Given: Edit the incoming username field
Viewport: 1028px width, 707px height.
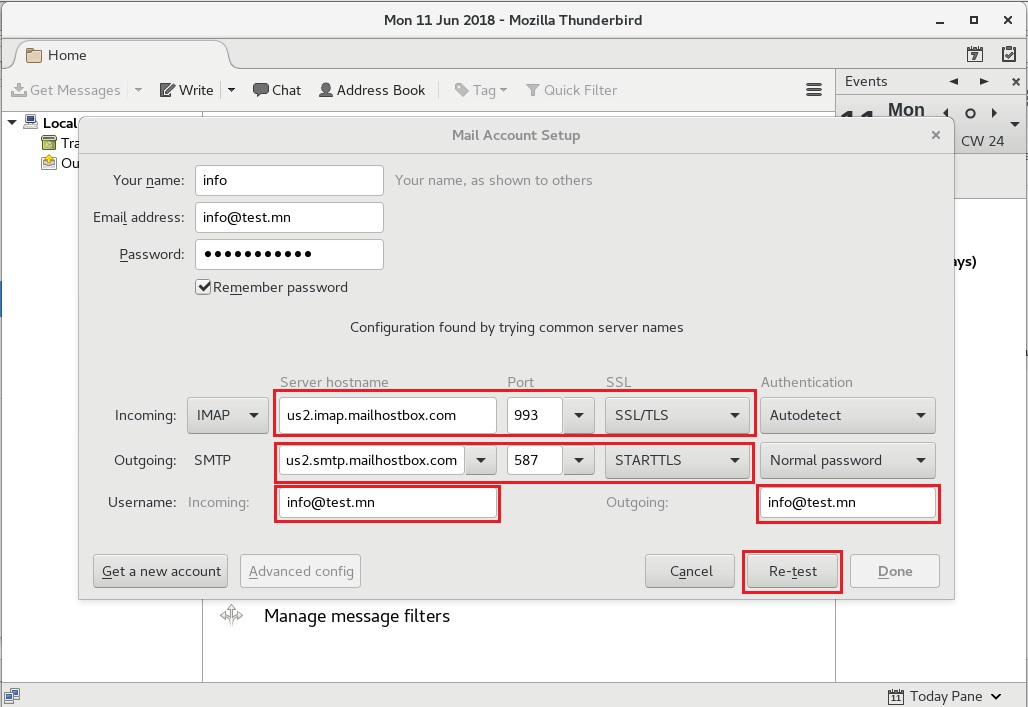Looking at the screenshot, I should click(x=387, y=502).
